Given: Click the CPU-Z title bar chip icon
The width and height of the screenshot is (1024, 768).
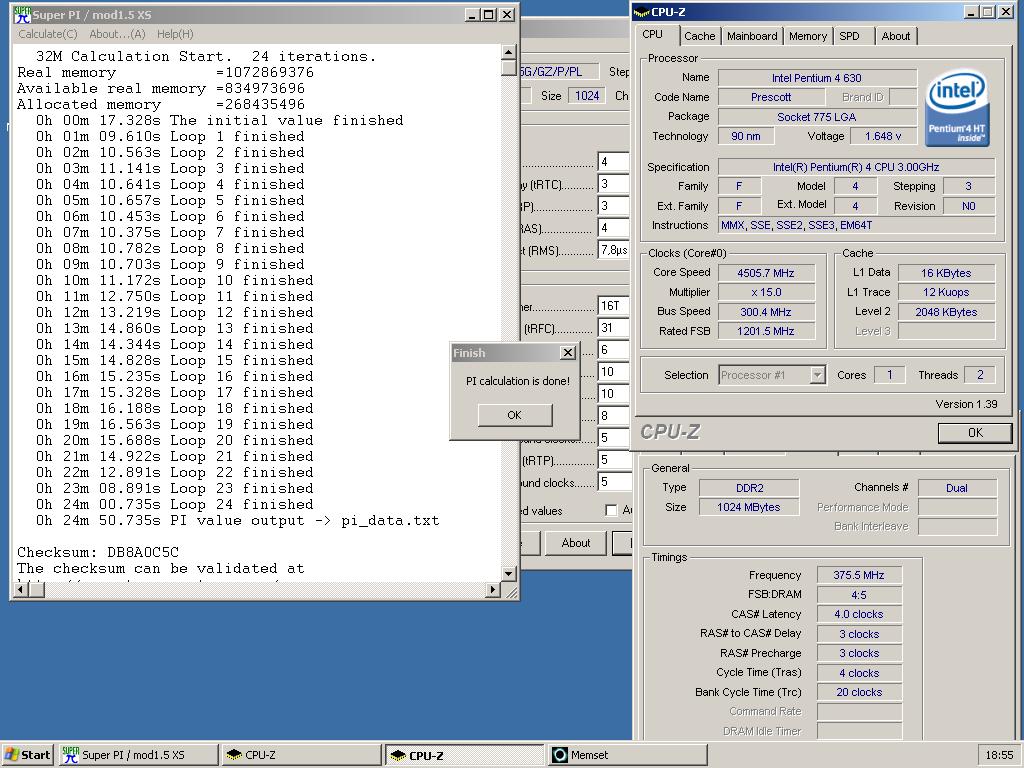Looking at the screenshot, I should (642, 12).
